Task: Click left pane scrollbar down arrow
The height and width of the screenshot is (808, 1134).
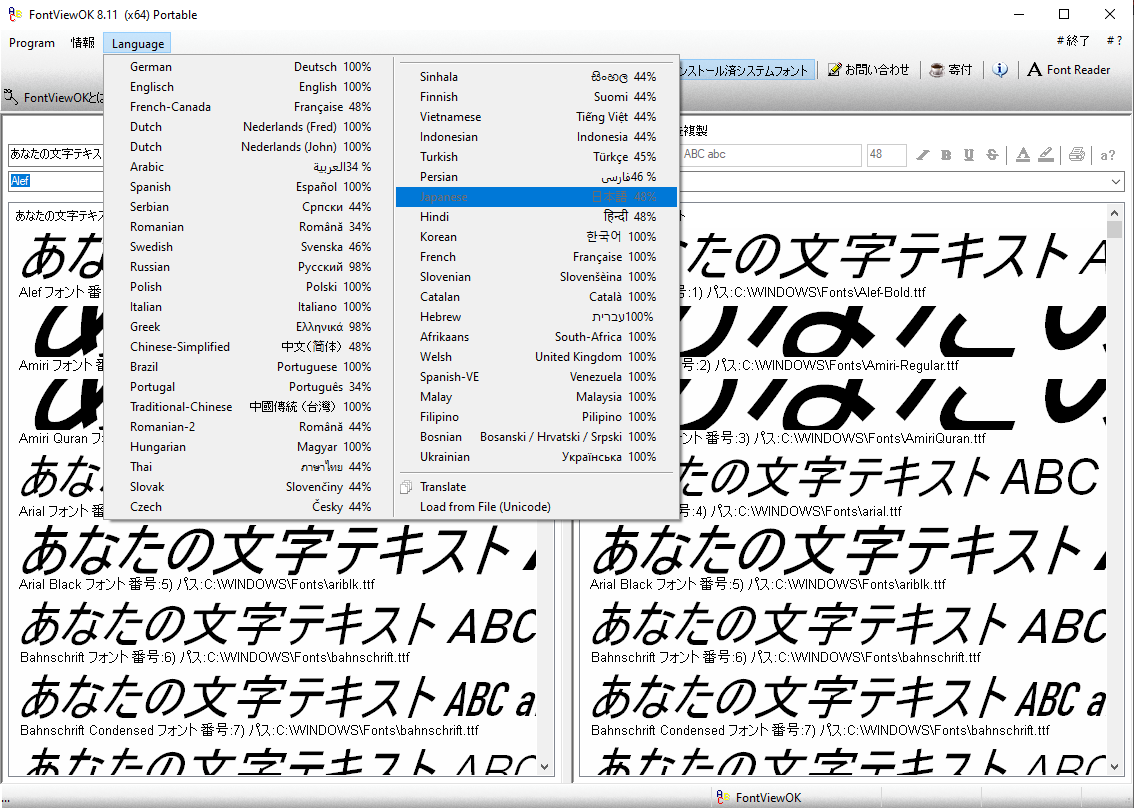Action: 545,767
